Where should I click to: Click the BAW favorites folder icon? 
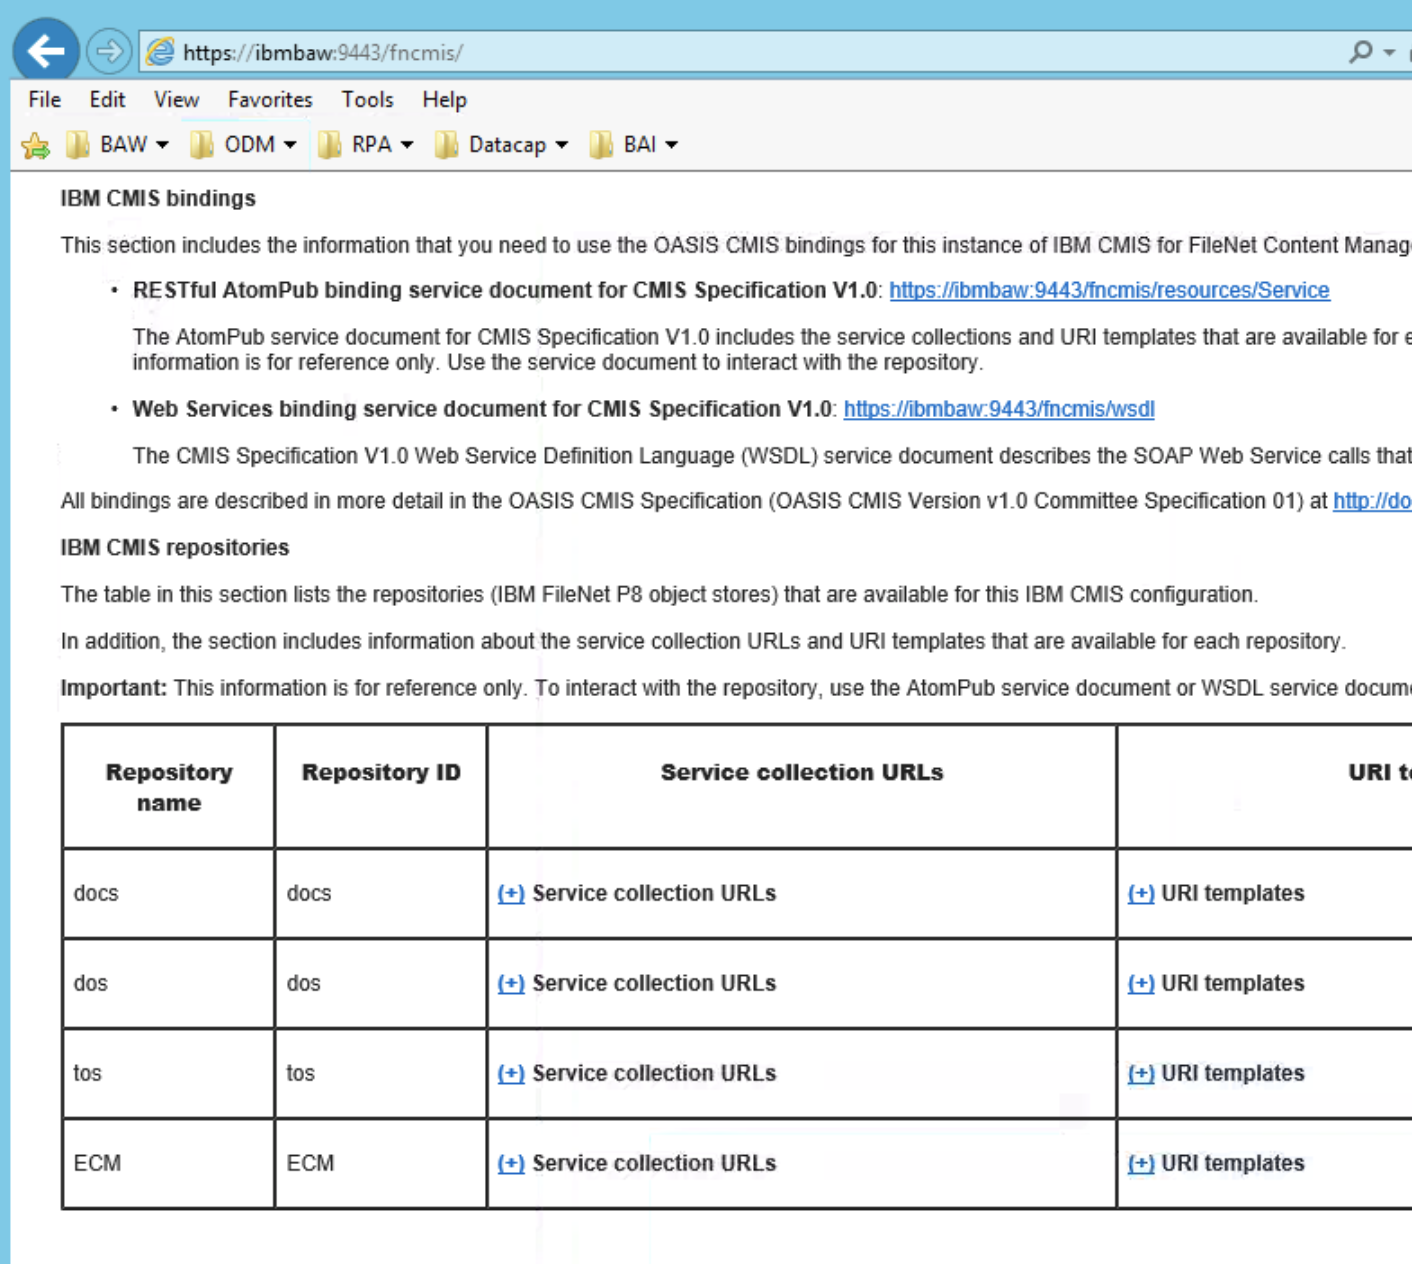pyautogui.click(x=78, y=145)
